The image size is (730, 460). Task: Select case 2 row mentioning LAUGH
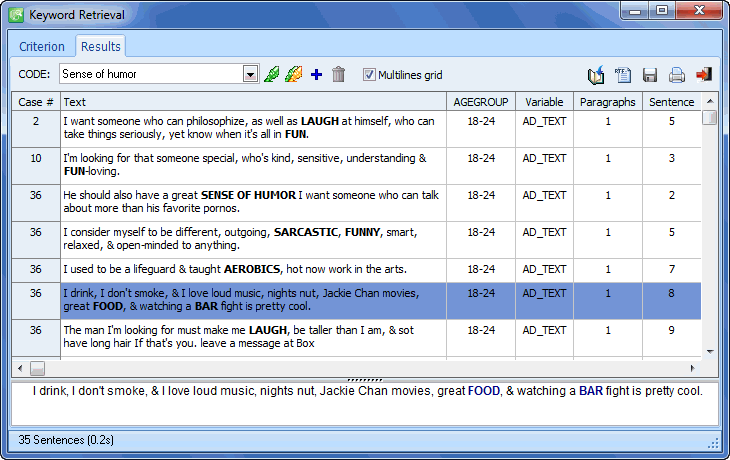[x=252, y=127]
